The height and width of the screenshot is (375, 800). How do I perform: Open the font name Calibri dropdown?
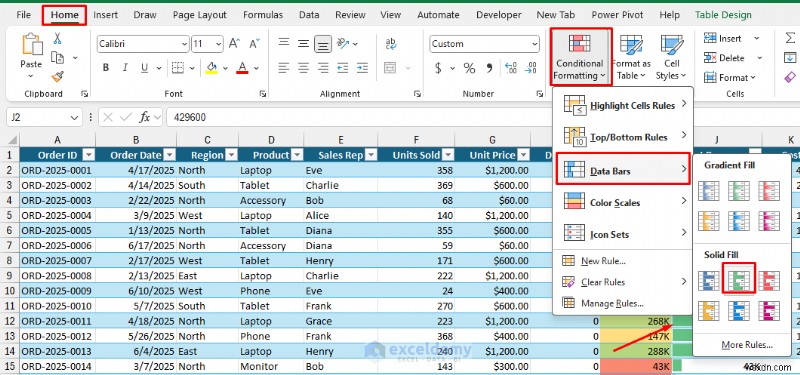tap(185, 44)
